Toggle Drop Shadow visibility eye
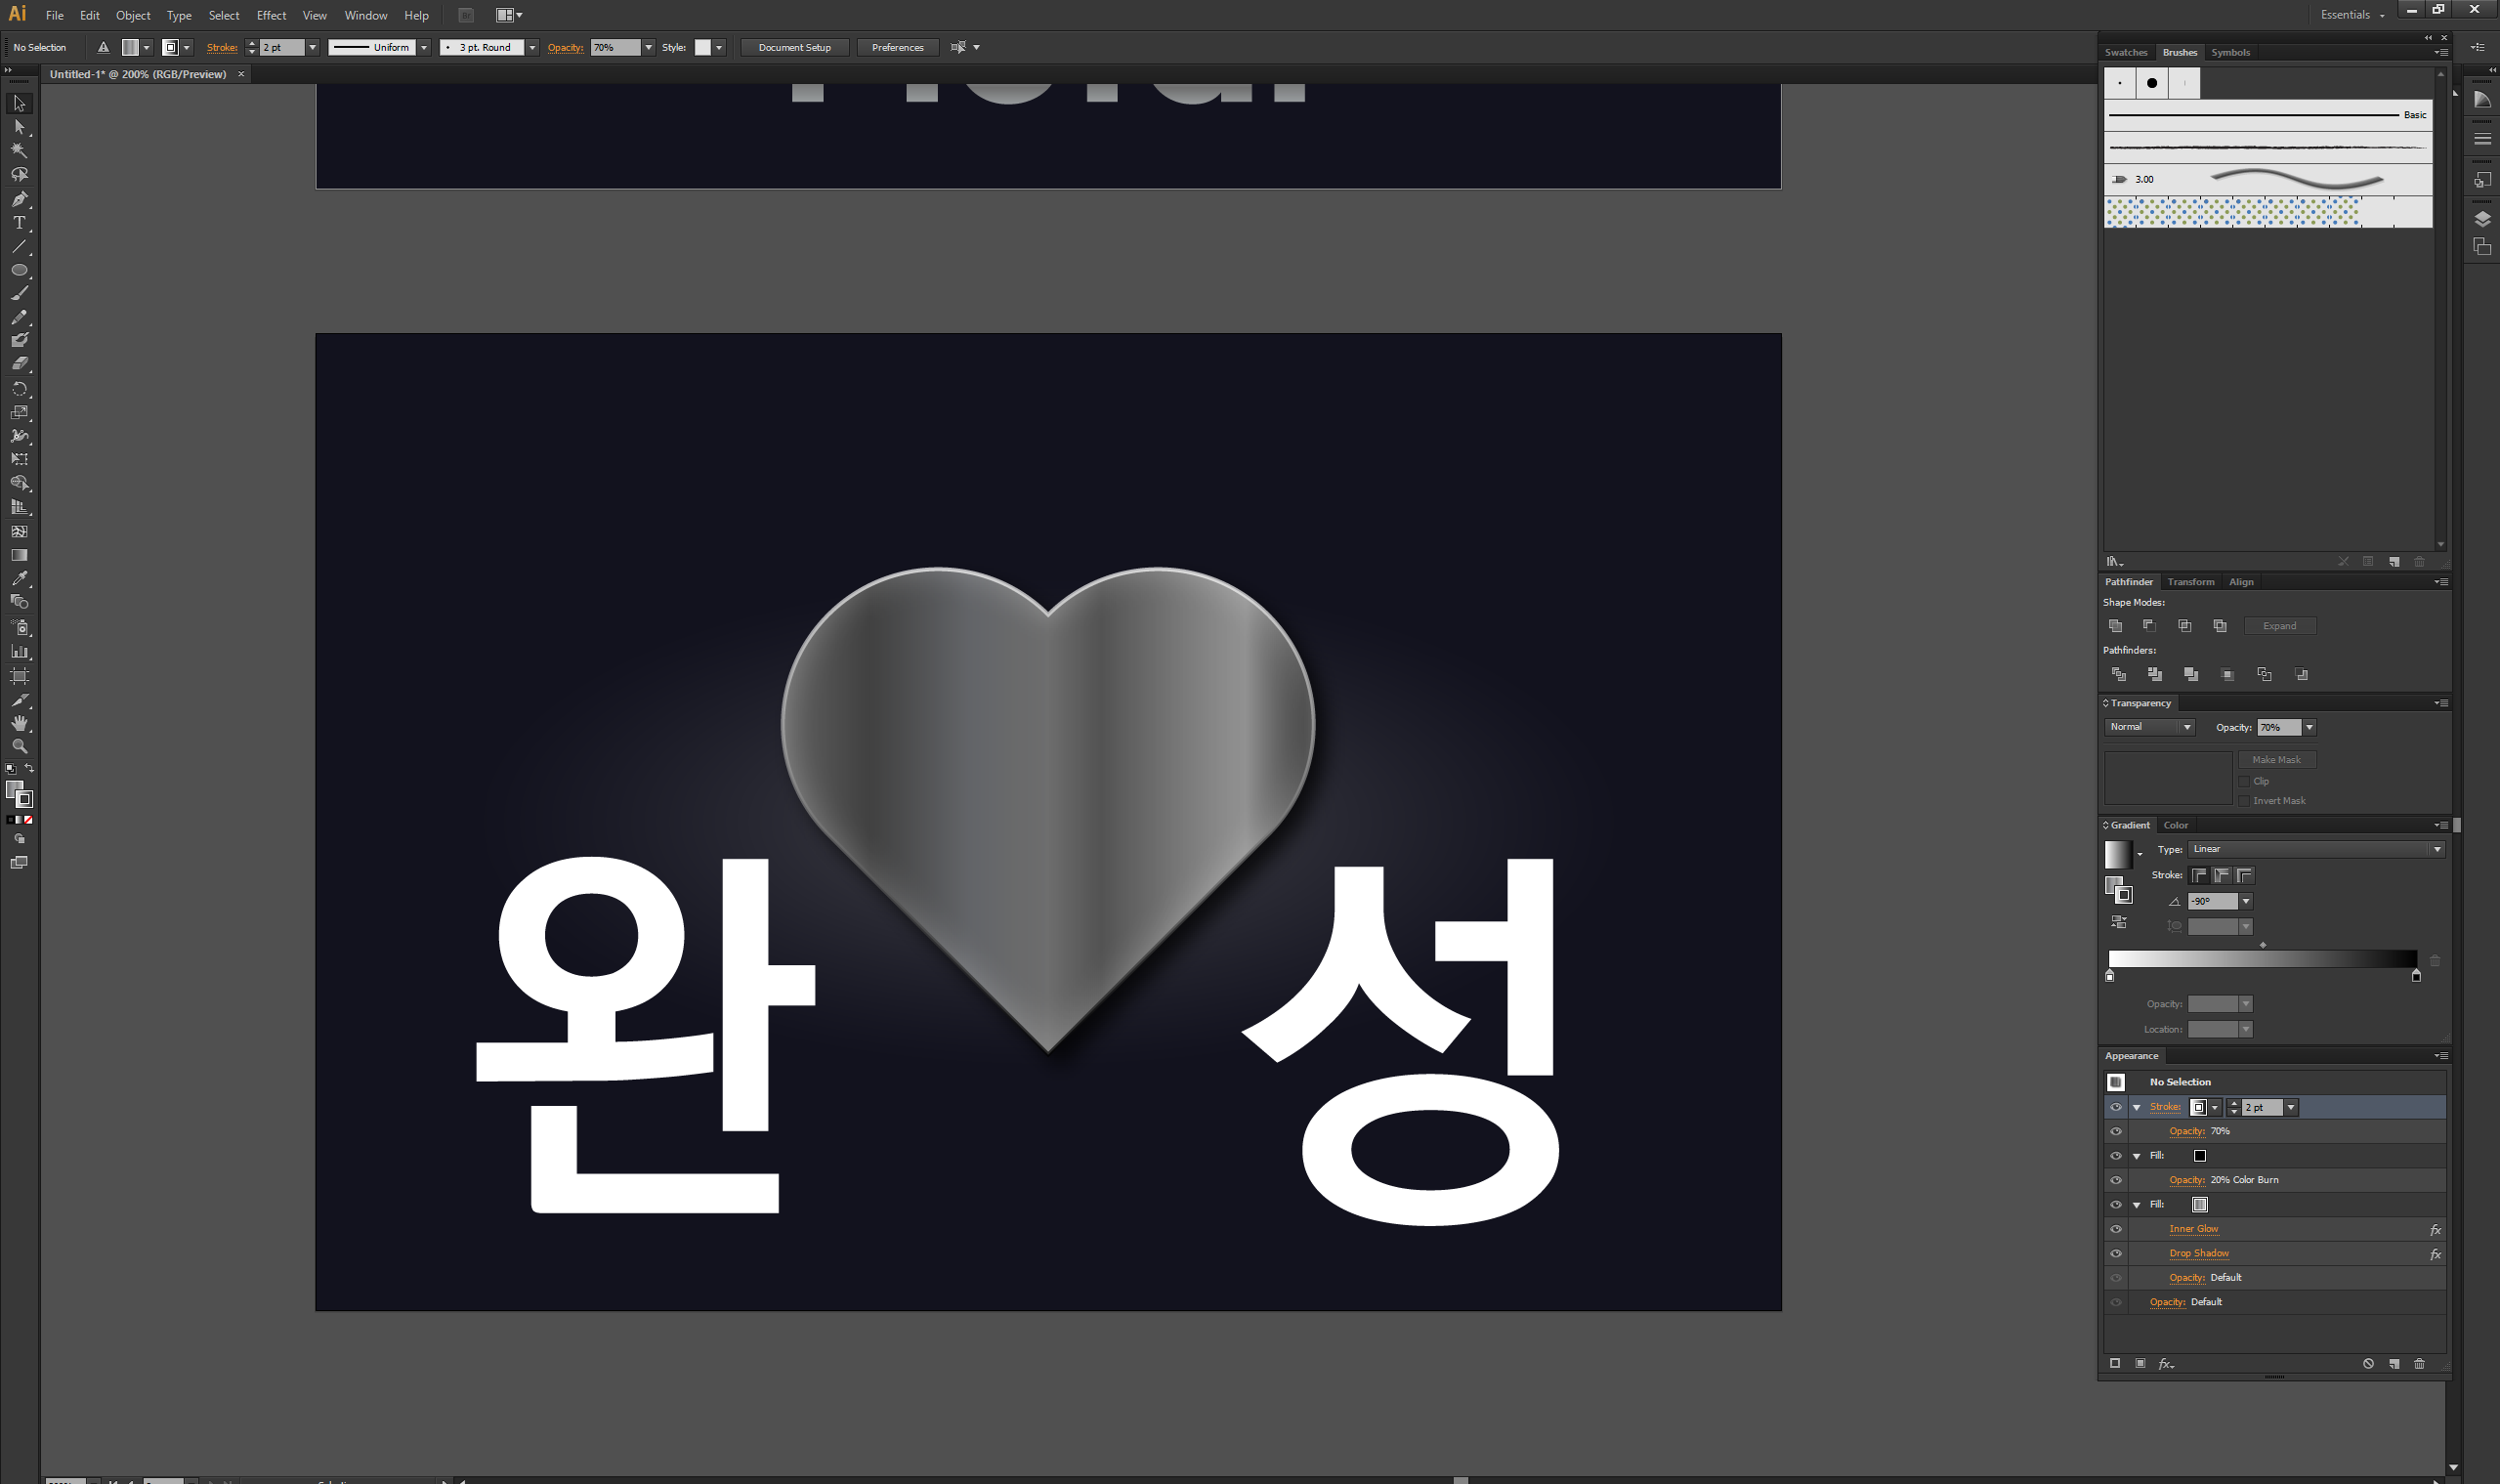 click(2116, 1253)
